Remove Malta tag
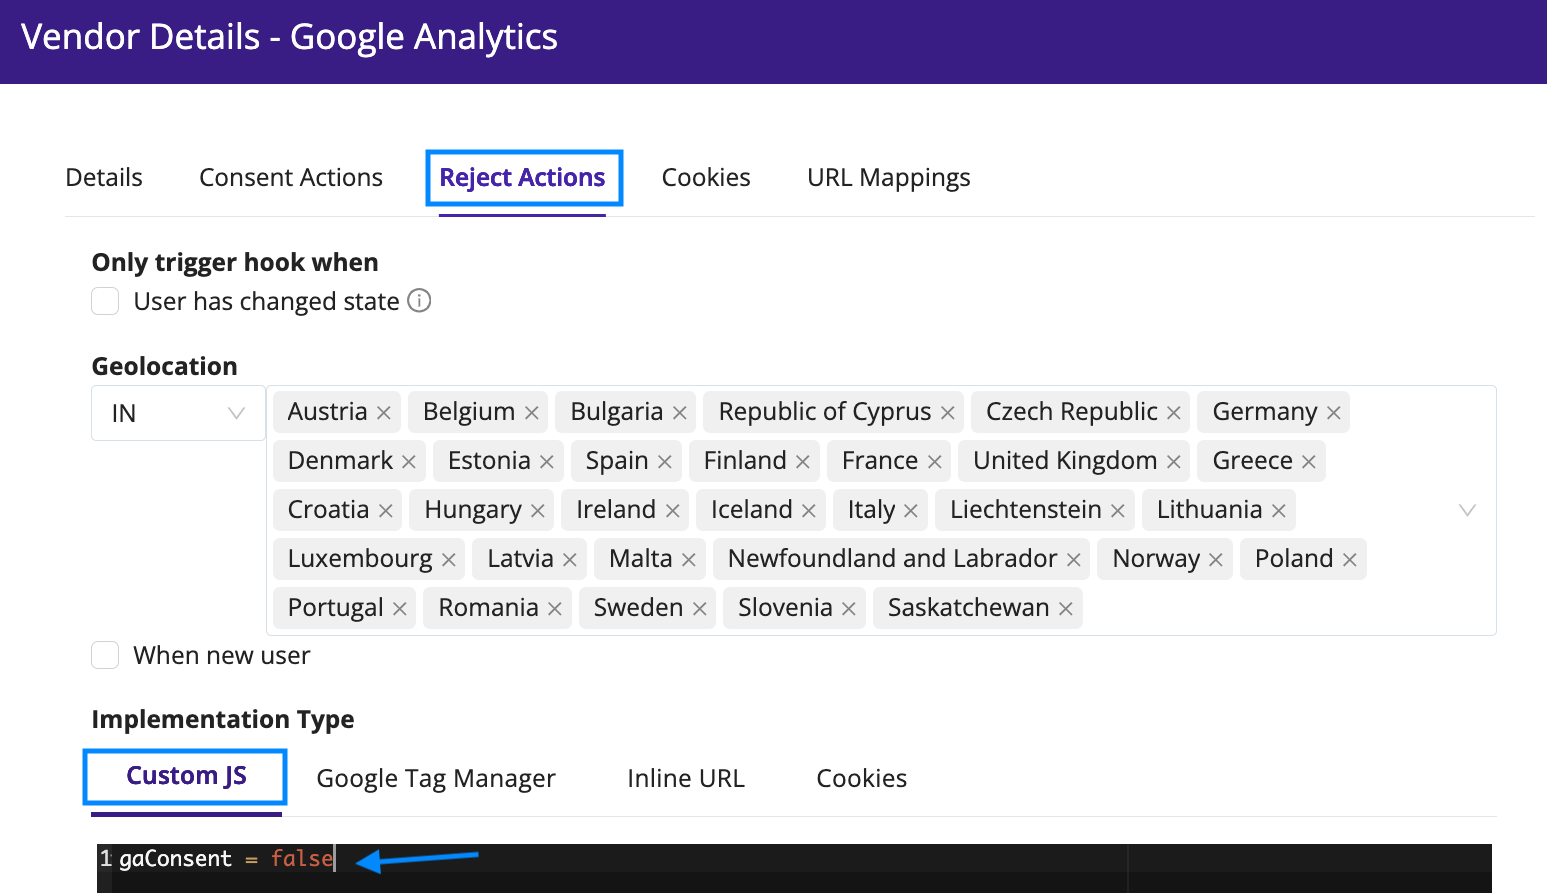Image resolution: width=1547 pixels, height=893 pixels. click(x=689, y=559)
